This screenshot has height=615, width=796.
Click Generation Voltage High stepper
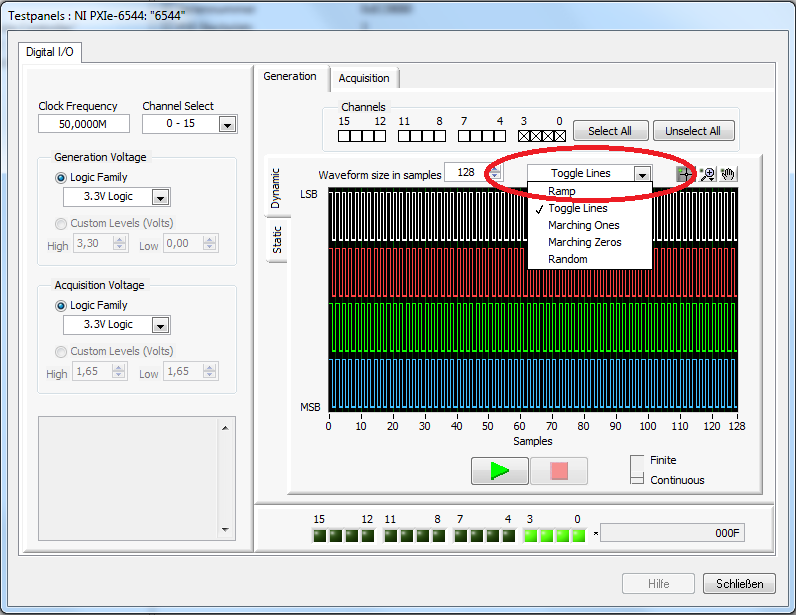(x=120, y=243)
